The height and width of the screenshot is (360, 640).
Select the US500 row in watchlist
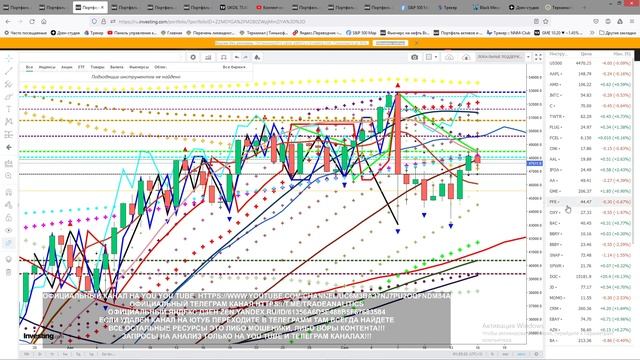[590, 63]
